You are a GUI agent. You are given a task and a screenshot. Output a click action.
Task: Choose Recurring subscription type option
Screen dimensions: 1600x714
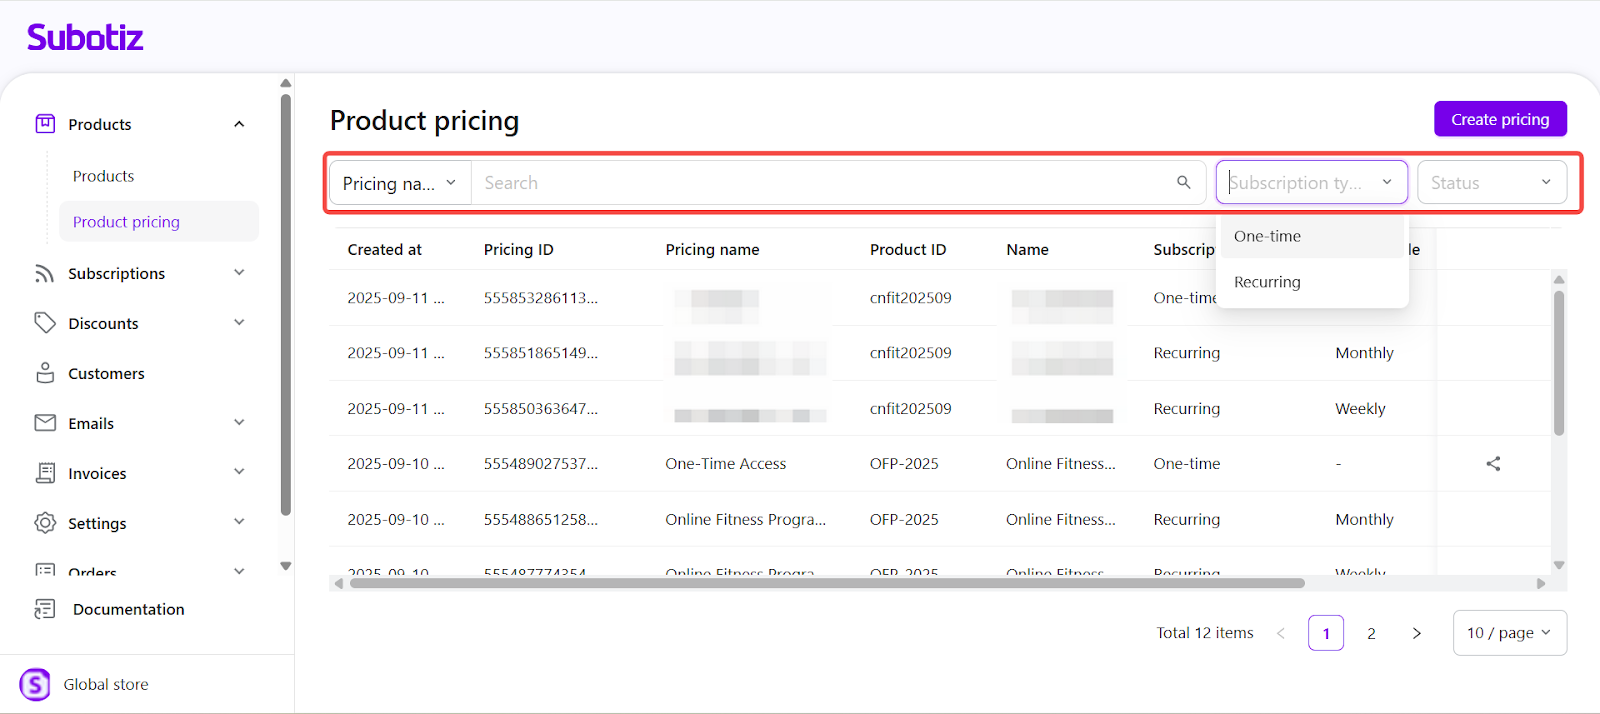point(1267,282)
